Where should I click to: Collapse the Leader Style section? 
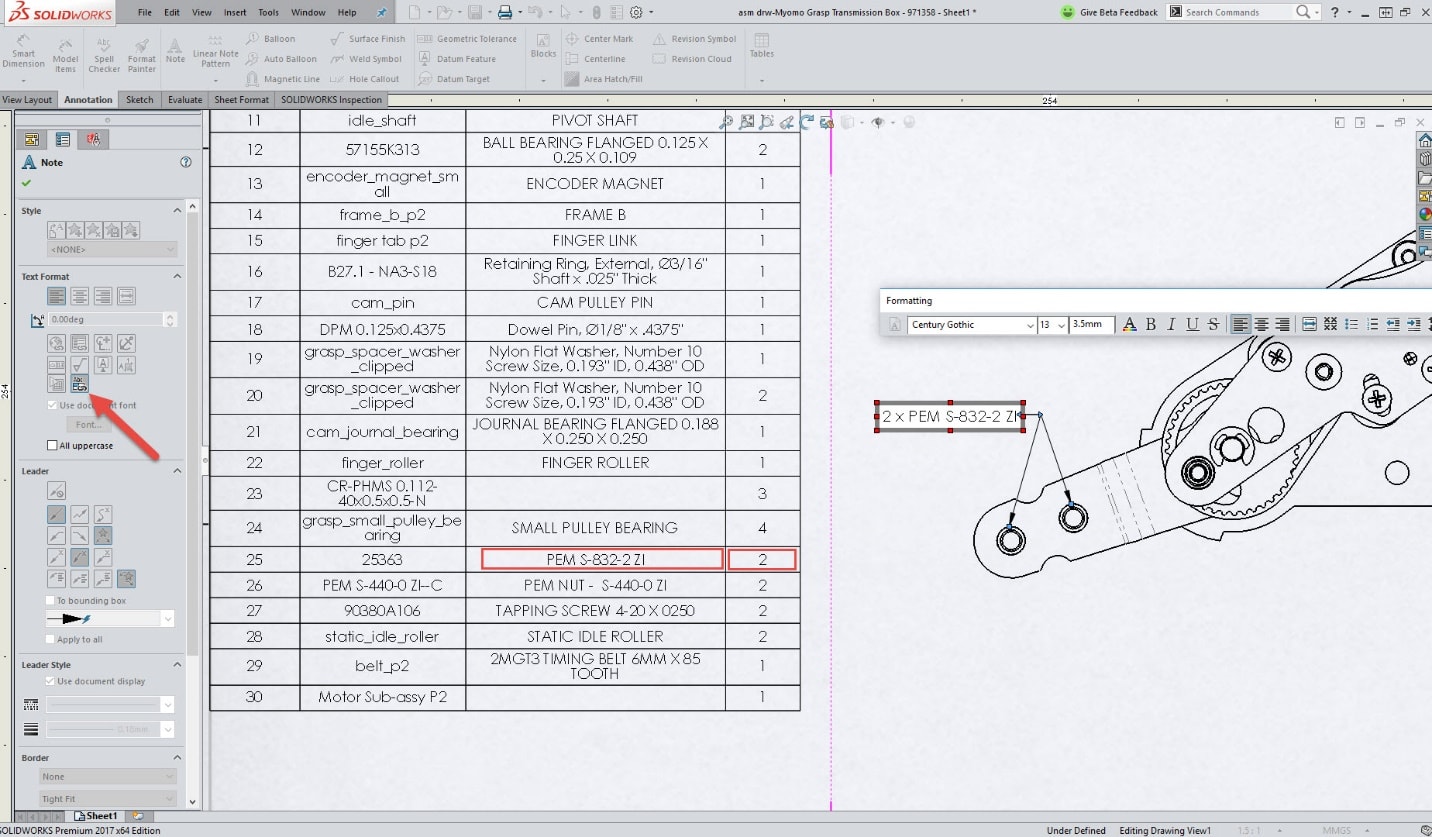178,664
